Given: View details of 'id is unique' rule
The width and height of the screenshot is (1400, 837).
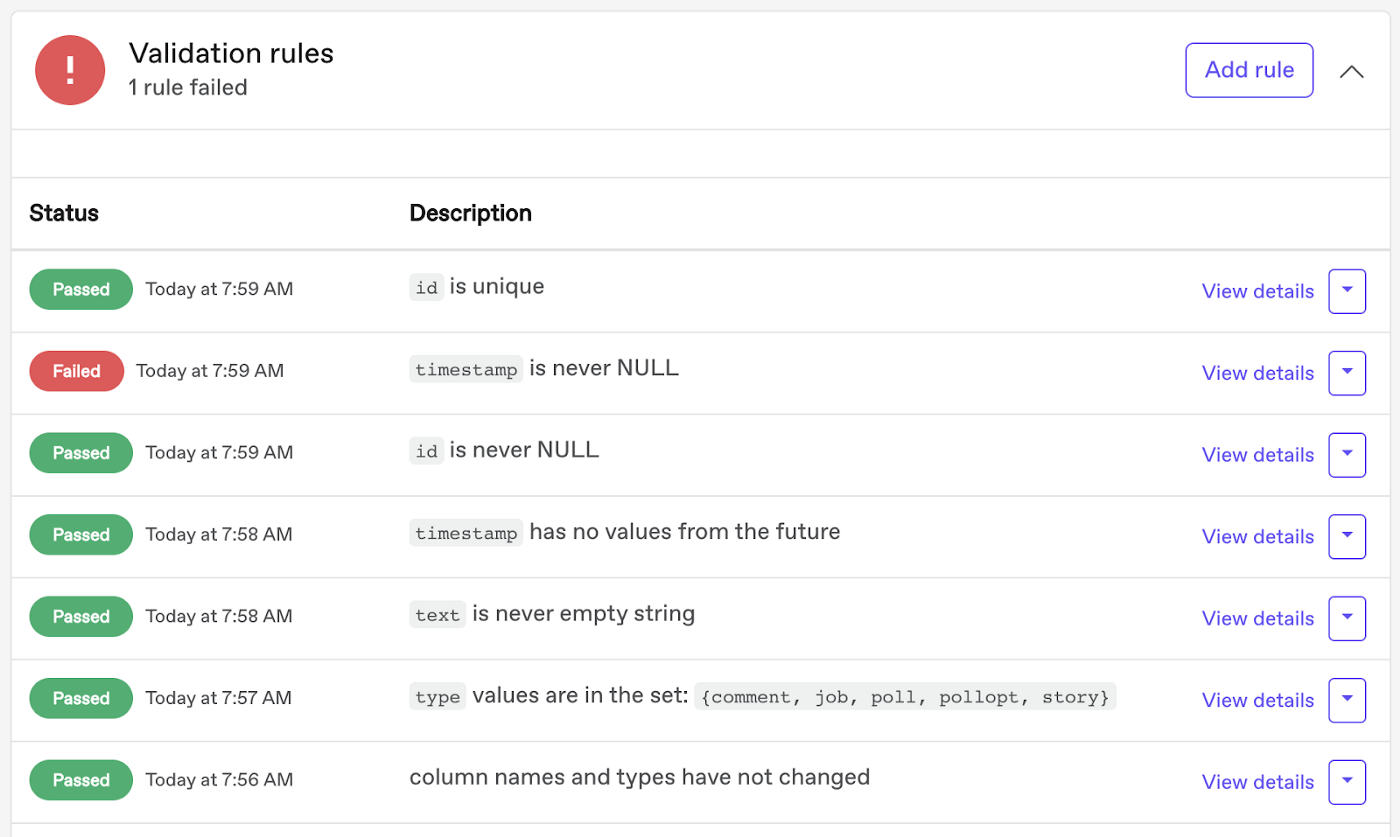Looking at the screenshot, I should pos(1257,291).
